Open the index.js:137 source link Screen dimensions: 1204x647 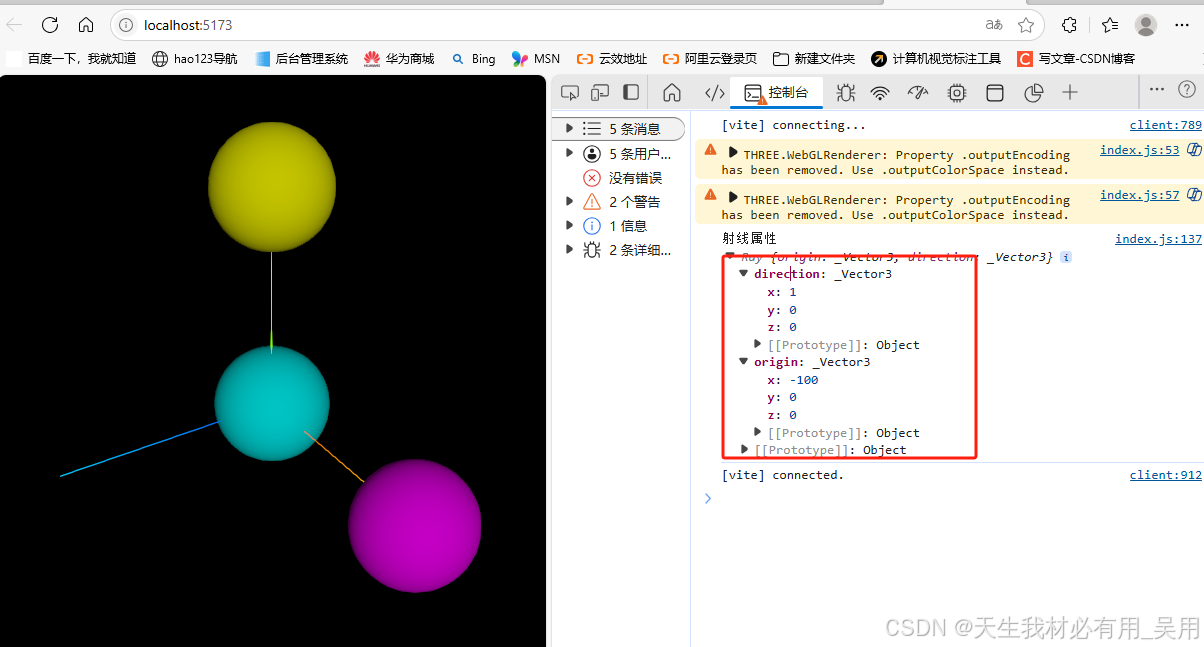(x=1158, y=239)
